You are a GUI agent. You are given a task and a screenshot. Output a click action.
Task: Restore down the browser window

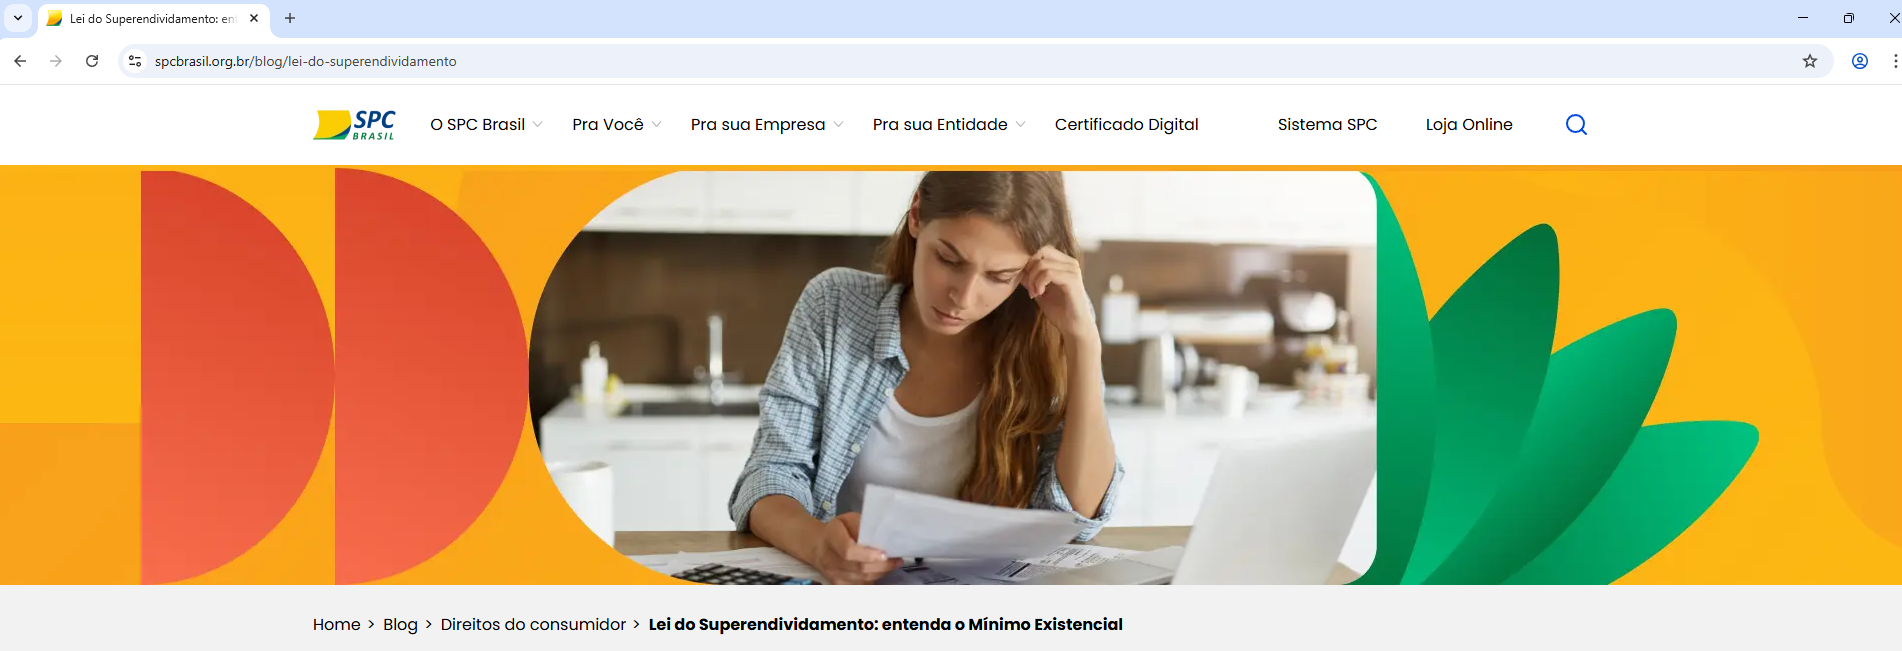(1848, 18)
